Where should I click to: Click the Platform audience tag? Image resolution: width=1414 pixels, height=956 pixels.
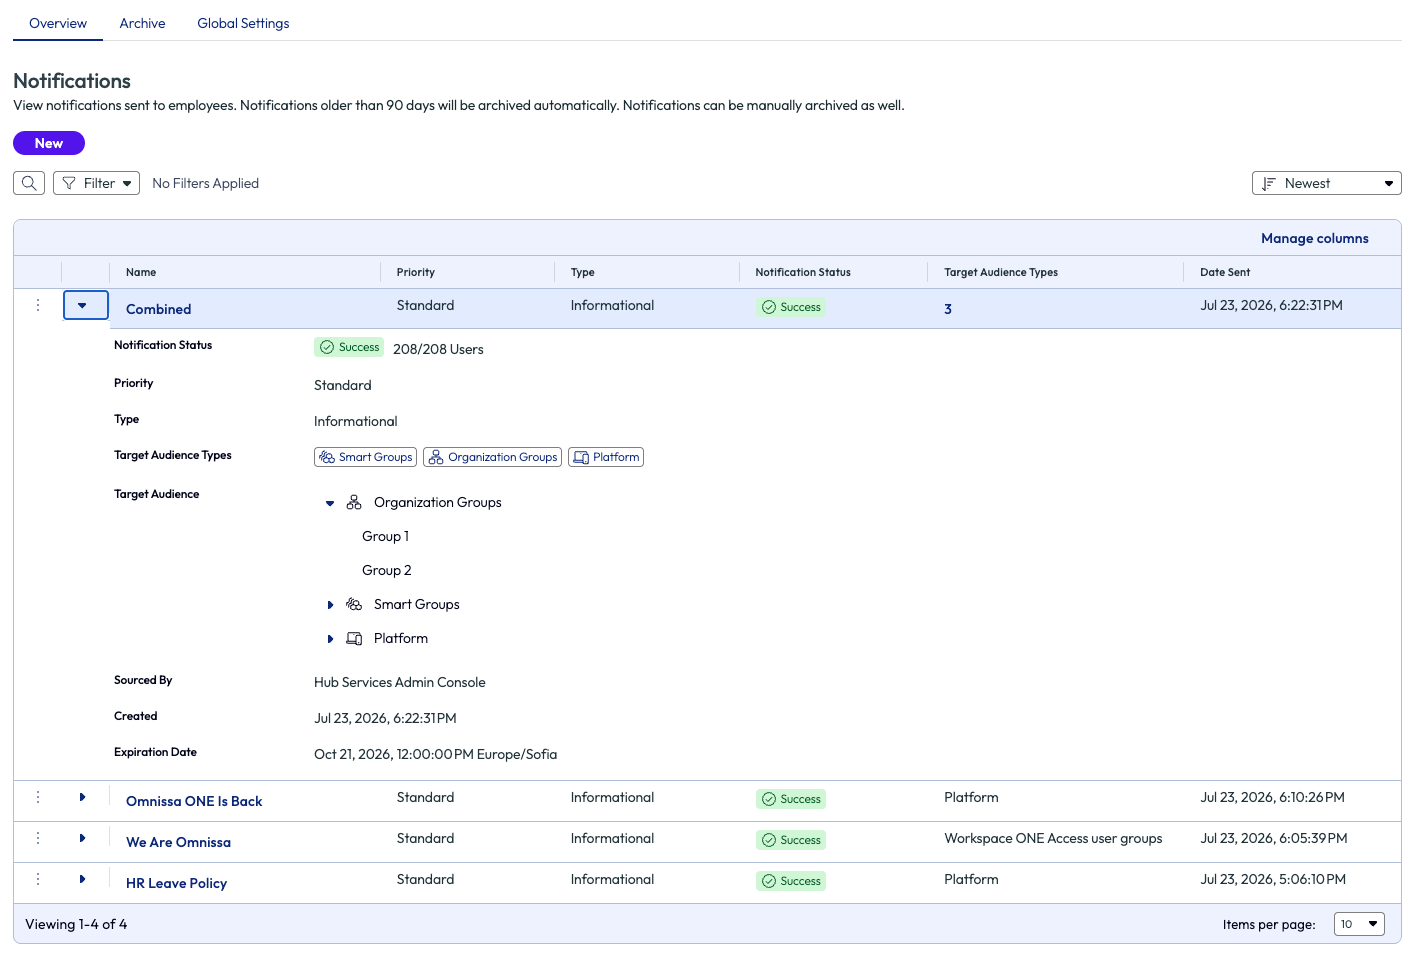pyautogui.click(x=606, y=457)
